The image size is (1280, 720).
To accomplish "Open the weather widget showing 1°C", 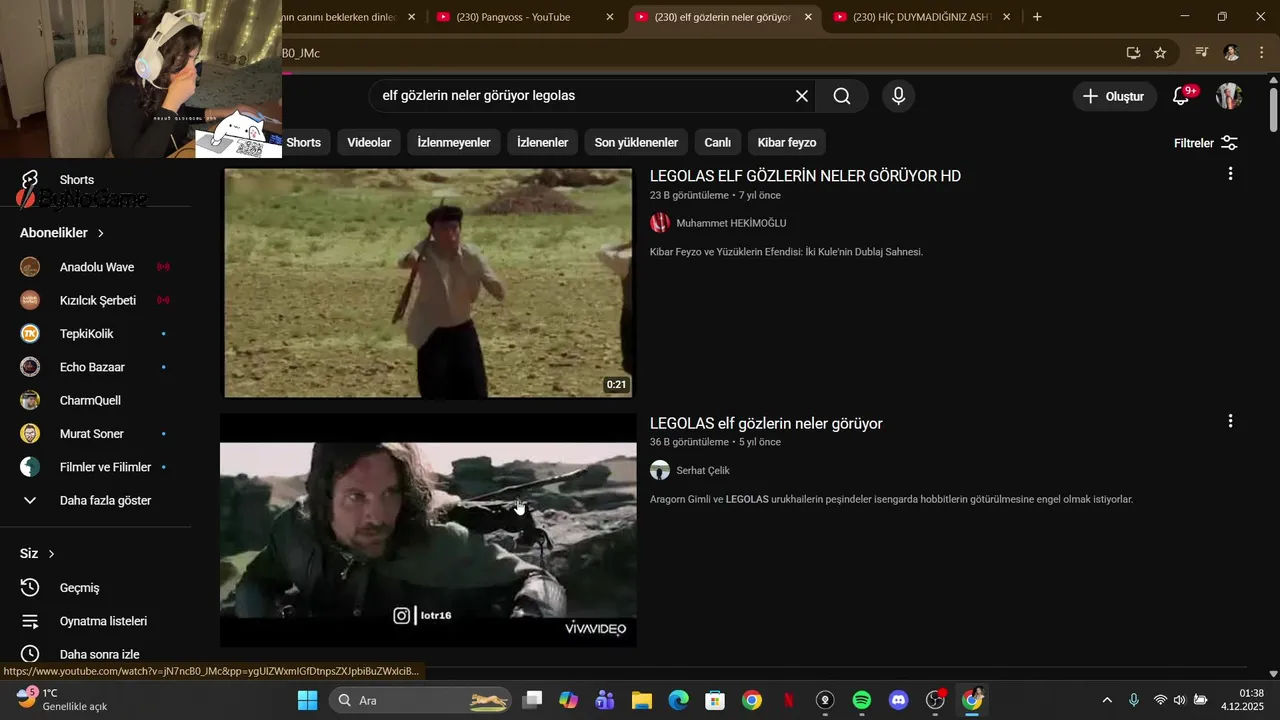I will click(x=62, y=700).
